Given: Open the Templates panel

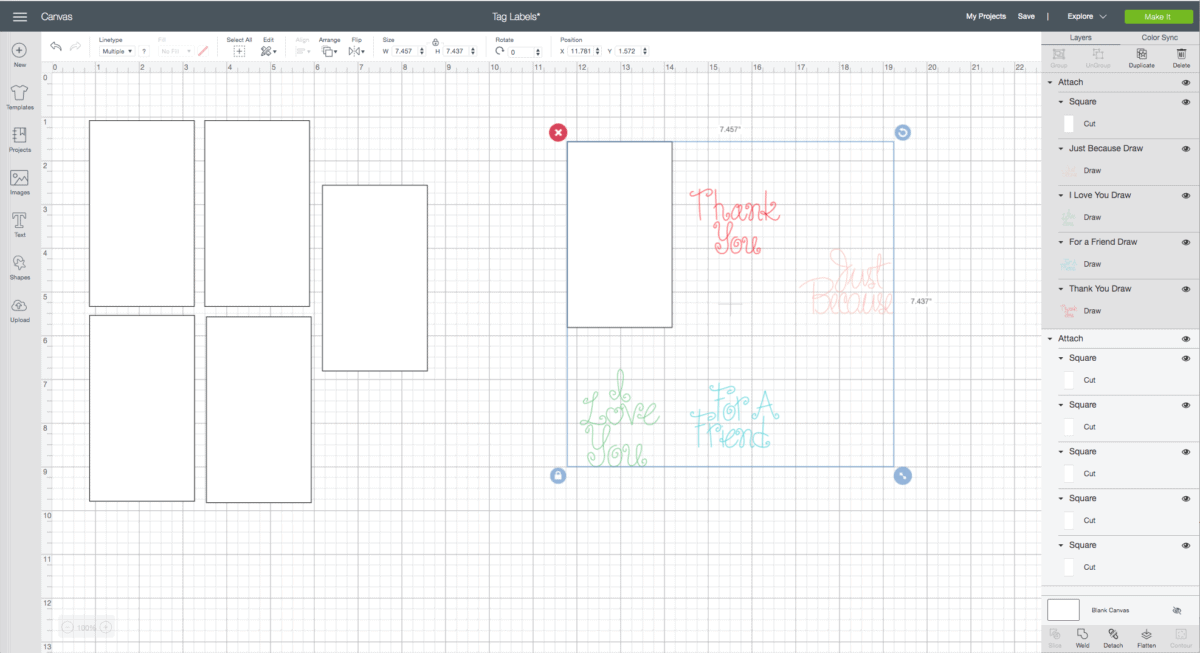Looking at the screenshot, I should pos(19,96).
